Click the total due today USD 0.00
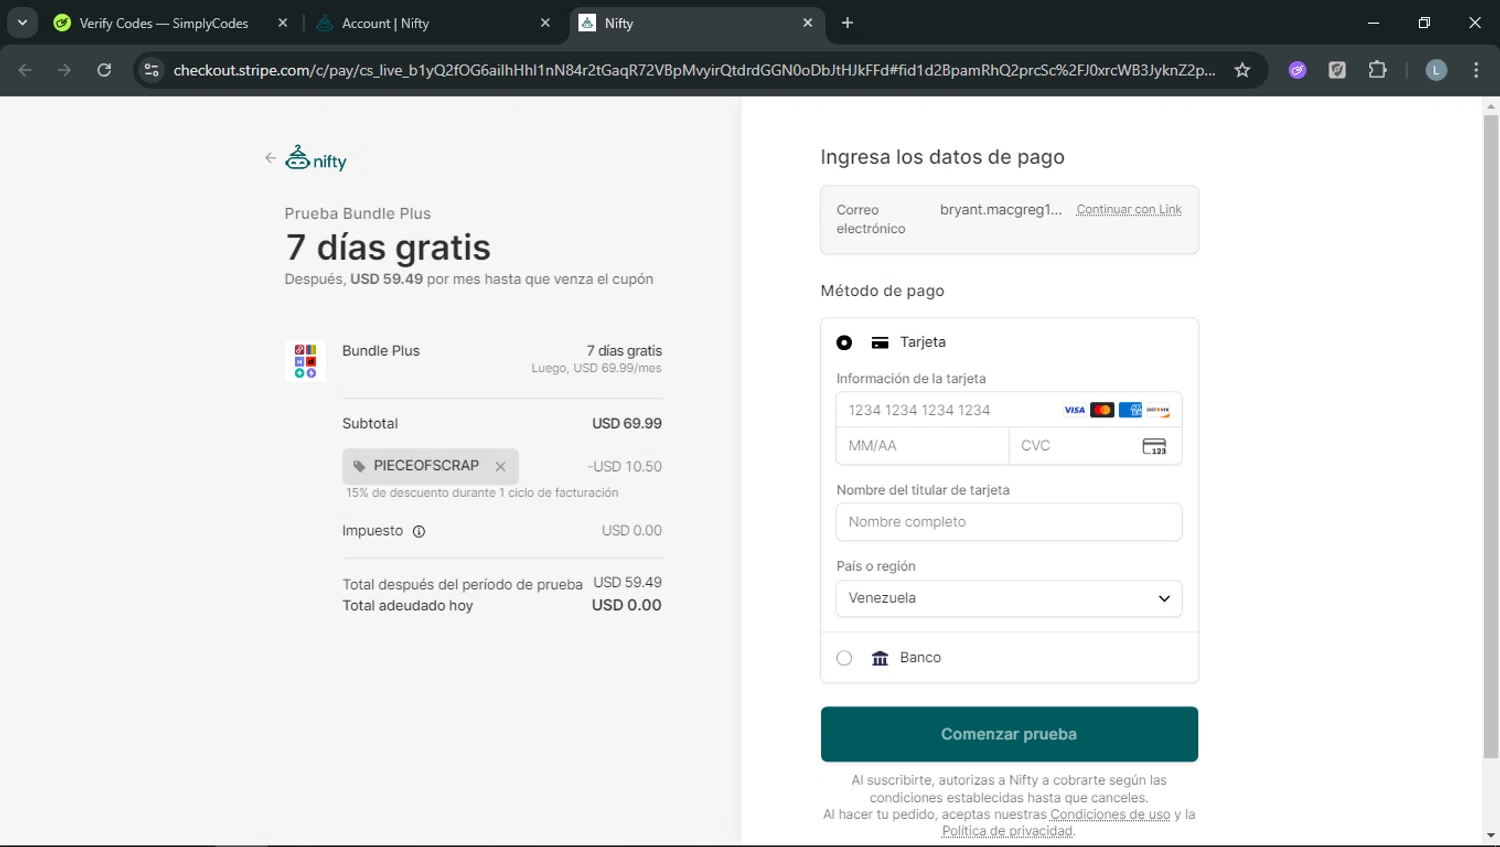The image size is (1500, 847). 627,605
